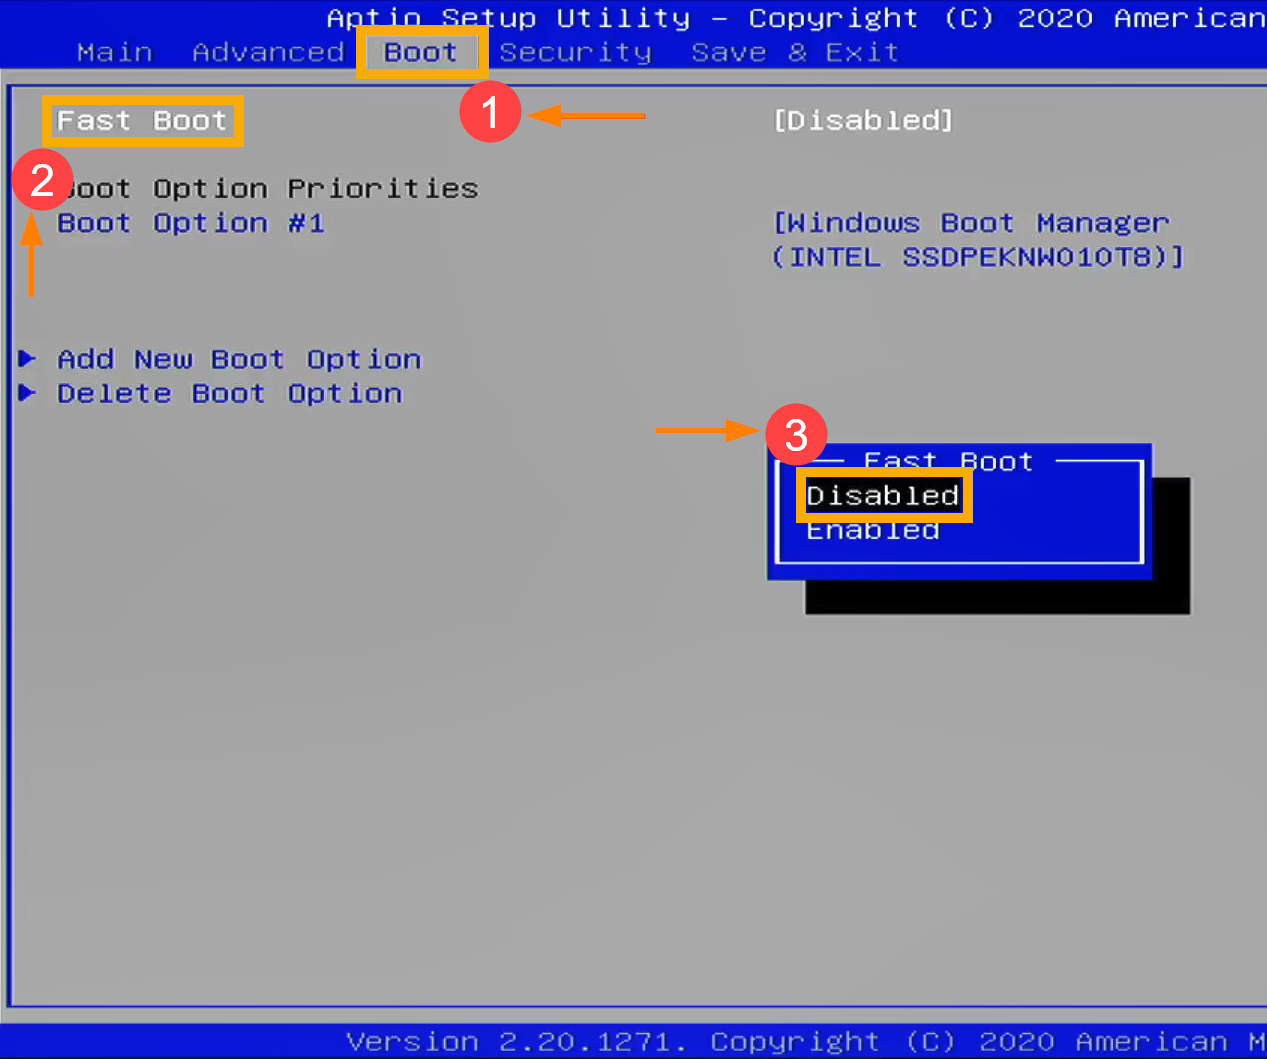Open the Boot Option #1 selection list
1267x1059 pixels.
point(191,223)
